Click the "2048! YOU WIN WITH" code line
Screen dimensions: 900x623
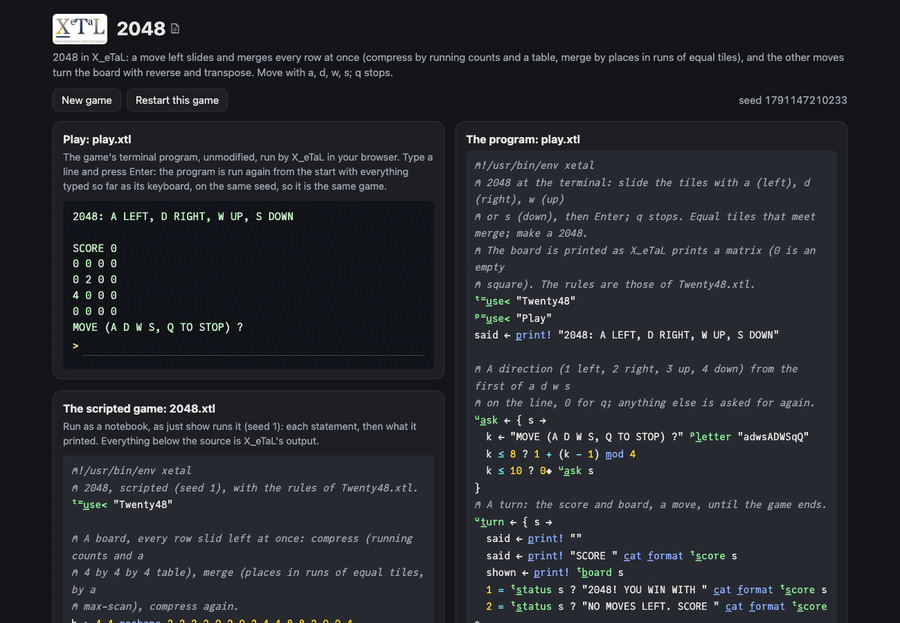[x=656, y=590]
